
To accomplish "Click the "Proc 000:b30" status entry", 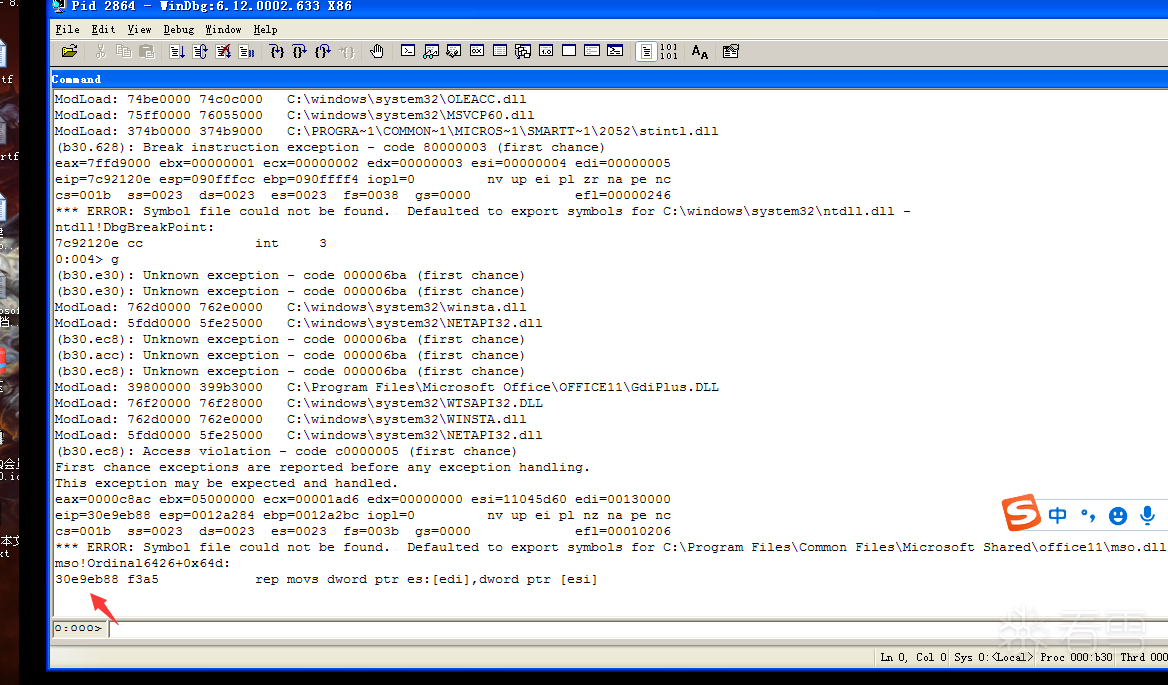I will (1076, 657).
